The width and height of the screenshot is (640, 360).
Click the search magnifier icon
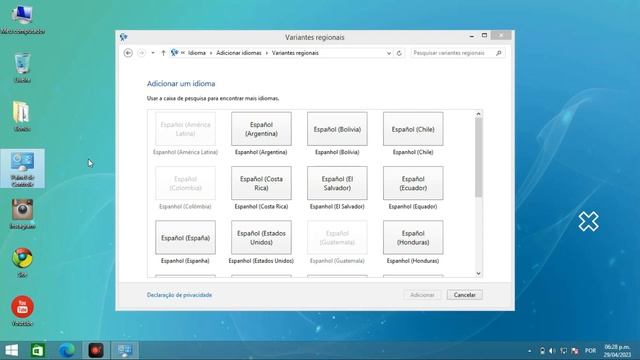pyautogui.click(x=499, y=53)
